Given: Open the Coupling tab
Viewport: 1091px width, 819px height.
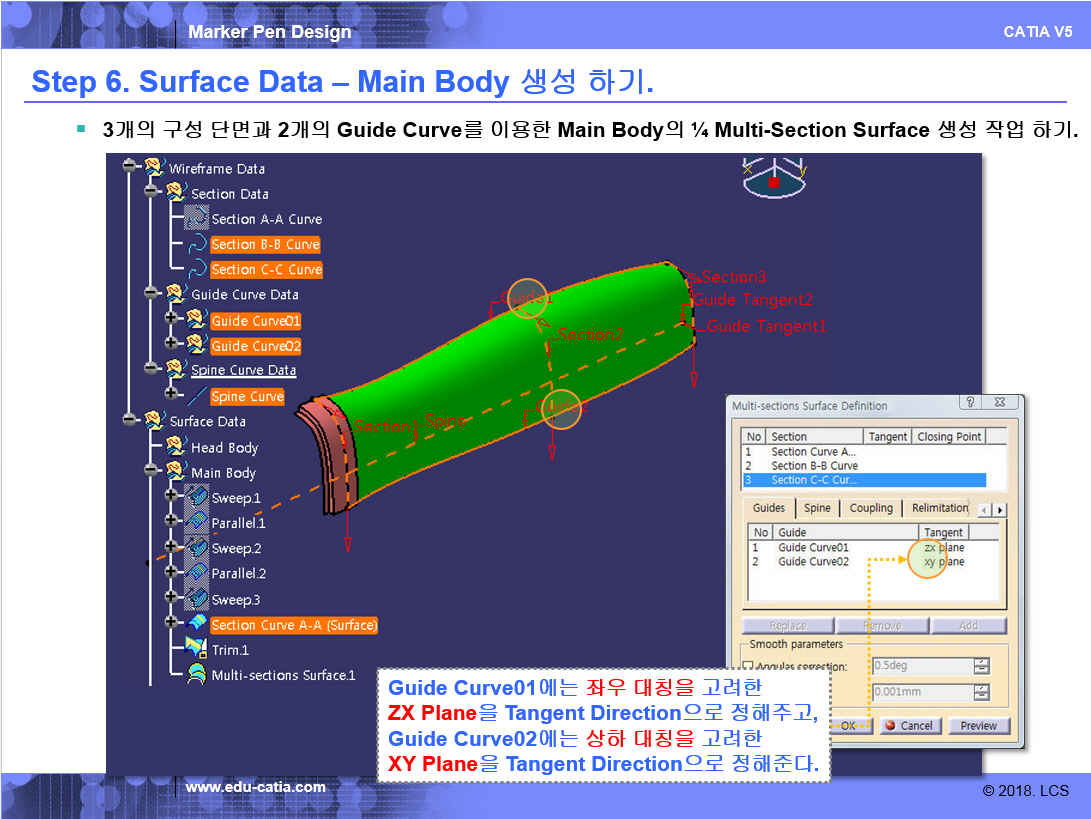Looking at the screenshot, I should 870,508.
